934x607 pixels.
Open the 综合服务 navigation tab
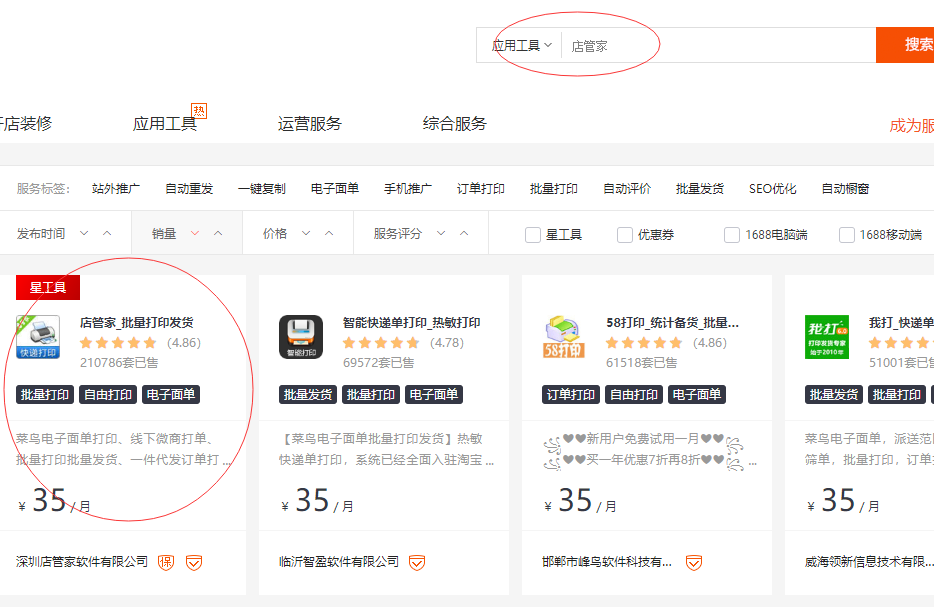pyautogui.click(x=455, y=124)
